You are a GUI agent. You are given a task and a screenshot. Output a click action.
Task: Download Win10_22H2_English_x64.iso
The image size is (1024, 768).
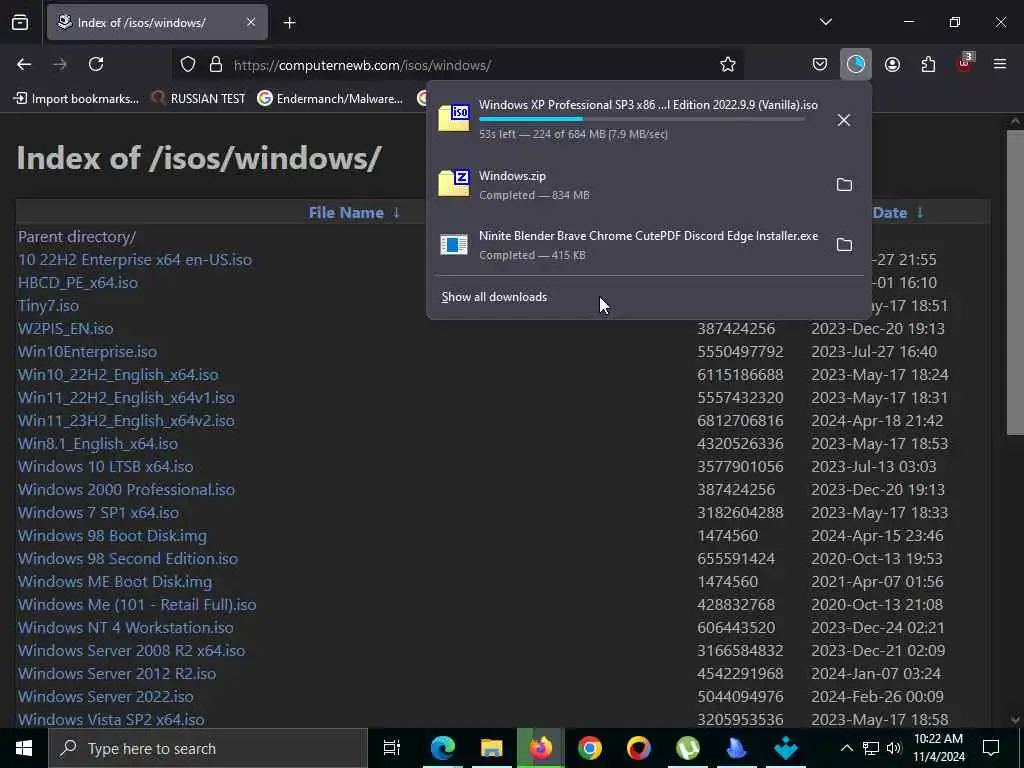pyautogui.click(x=118, y=375)
